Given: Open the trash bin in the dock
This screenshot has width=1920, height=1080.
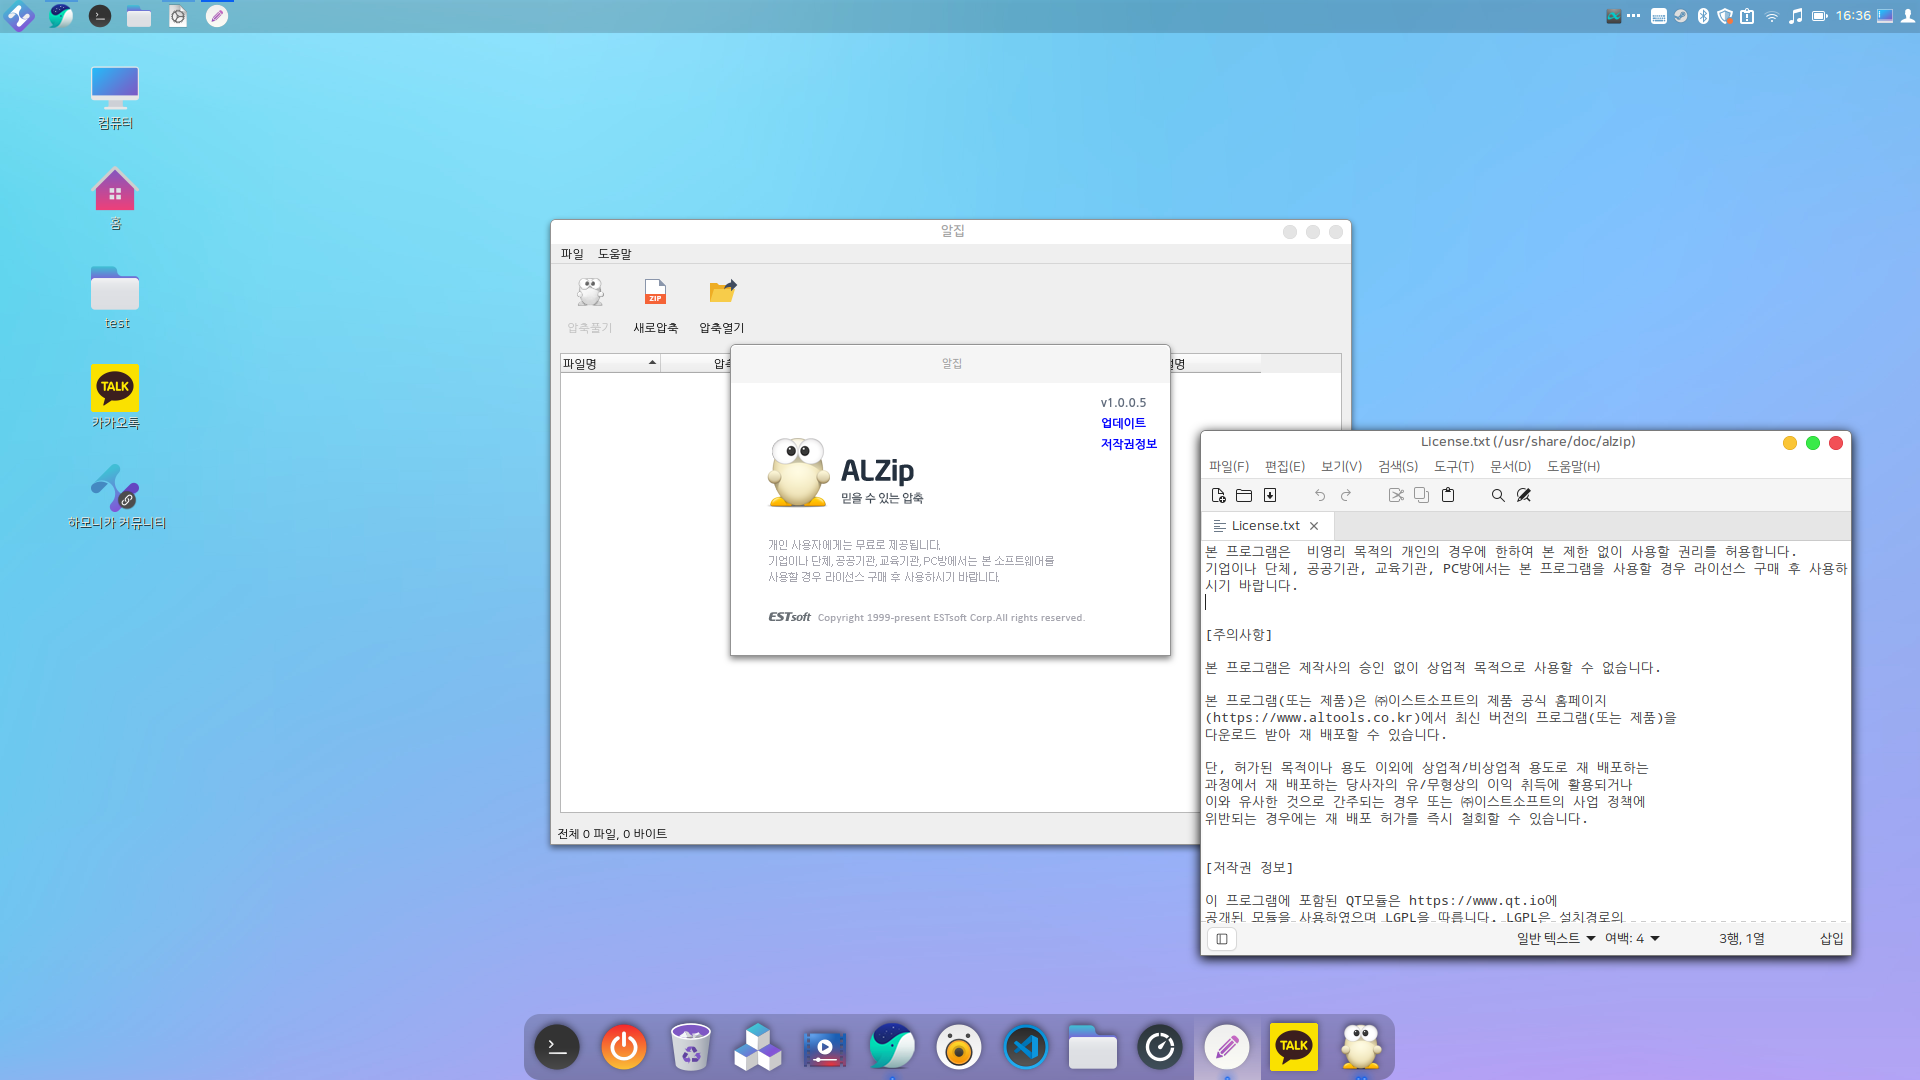Looking at the screenshot, I should tap(691, 1047).
